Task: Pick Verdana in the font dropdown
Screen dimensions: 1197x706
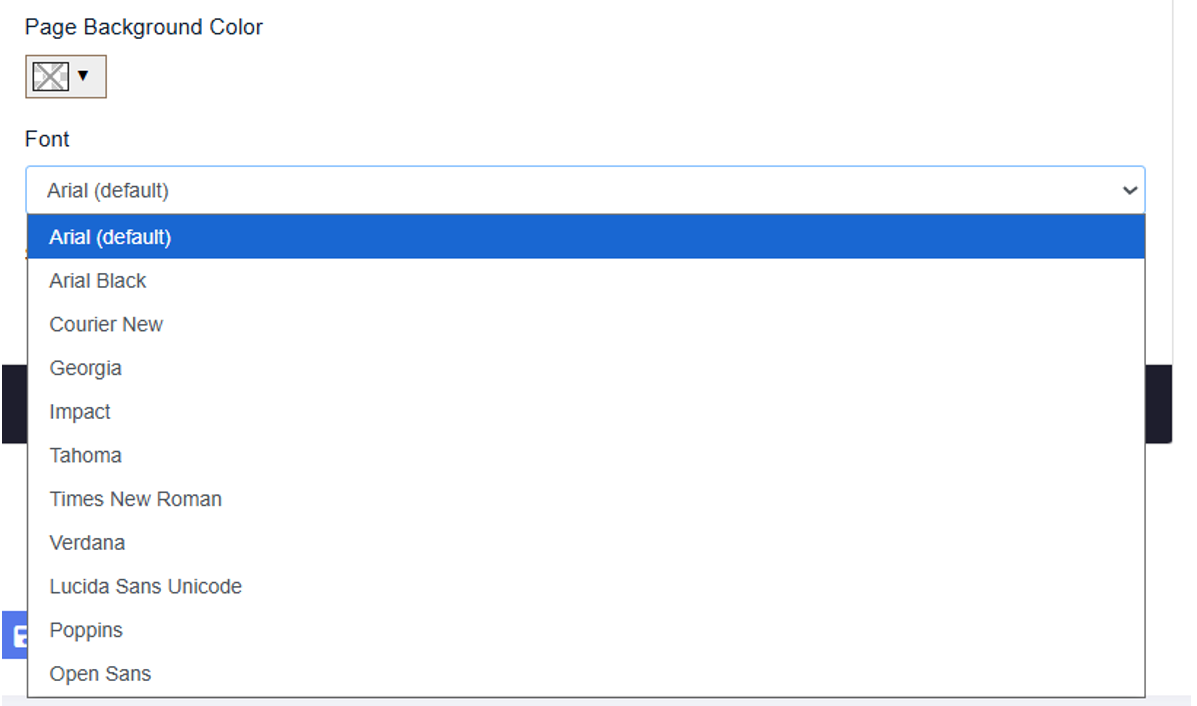Action: tap(87, 543)
